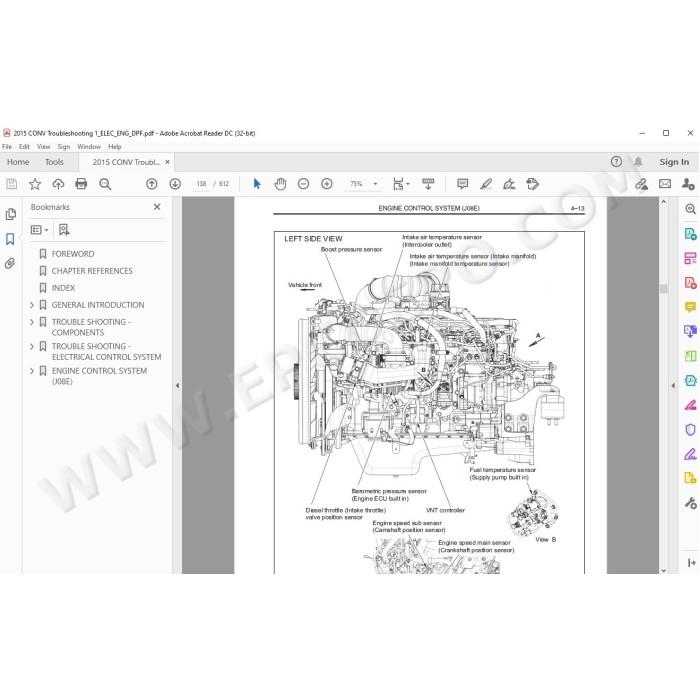The image size is (700, 700).
Task: Open the Help menu
Action: tap(115, 146)
